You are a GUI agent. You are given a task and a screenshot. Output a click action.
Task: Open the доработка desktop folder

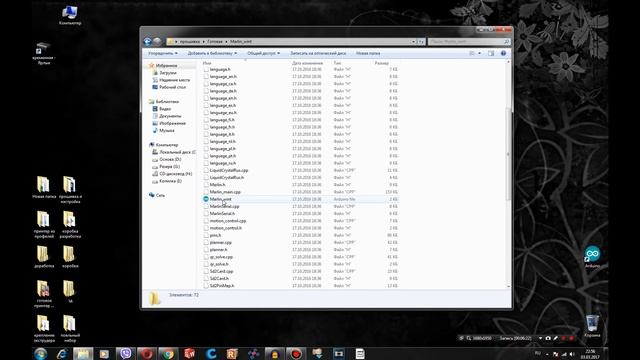point(44,257)
